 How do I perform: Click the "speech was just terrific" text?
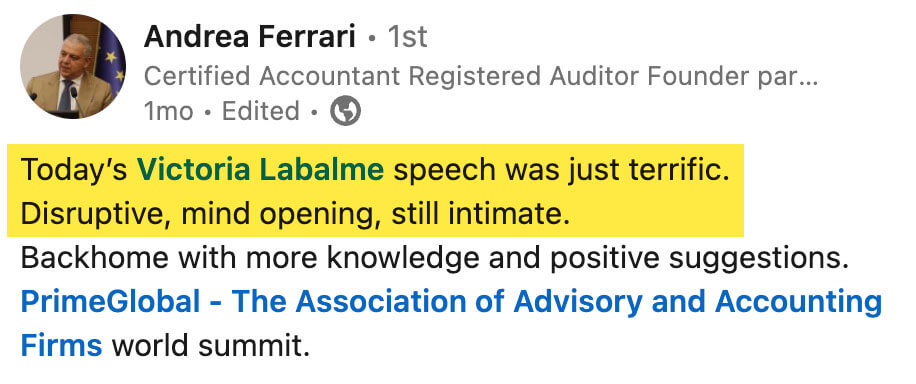coord(561,170)
